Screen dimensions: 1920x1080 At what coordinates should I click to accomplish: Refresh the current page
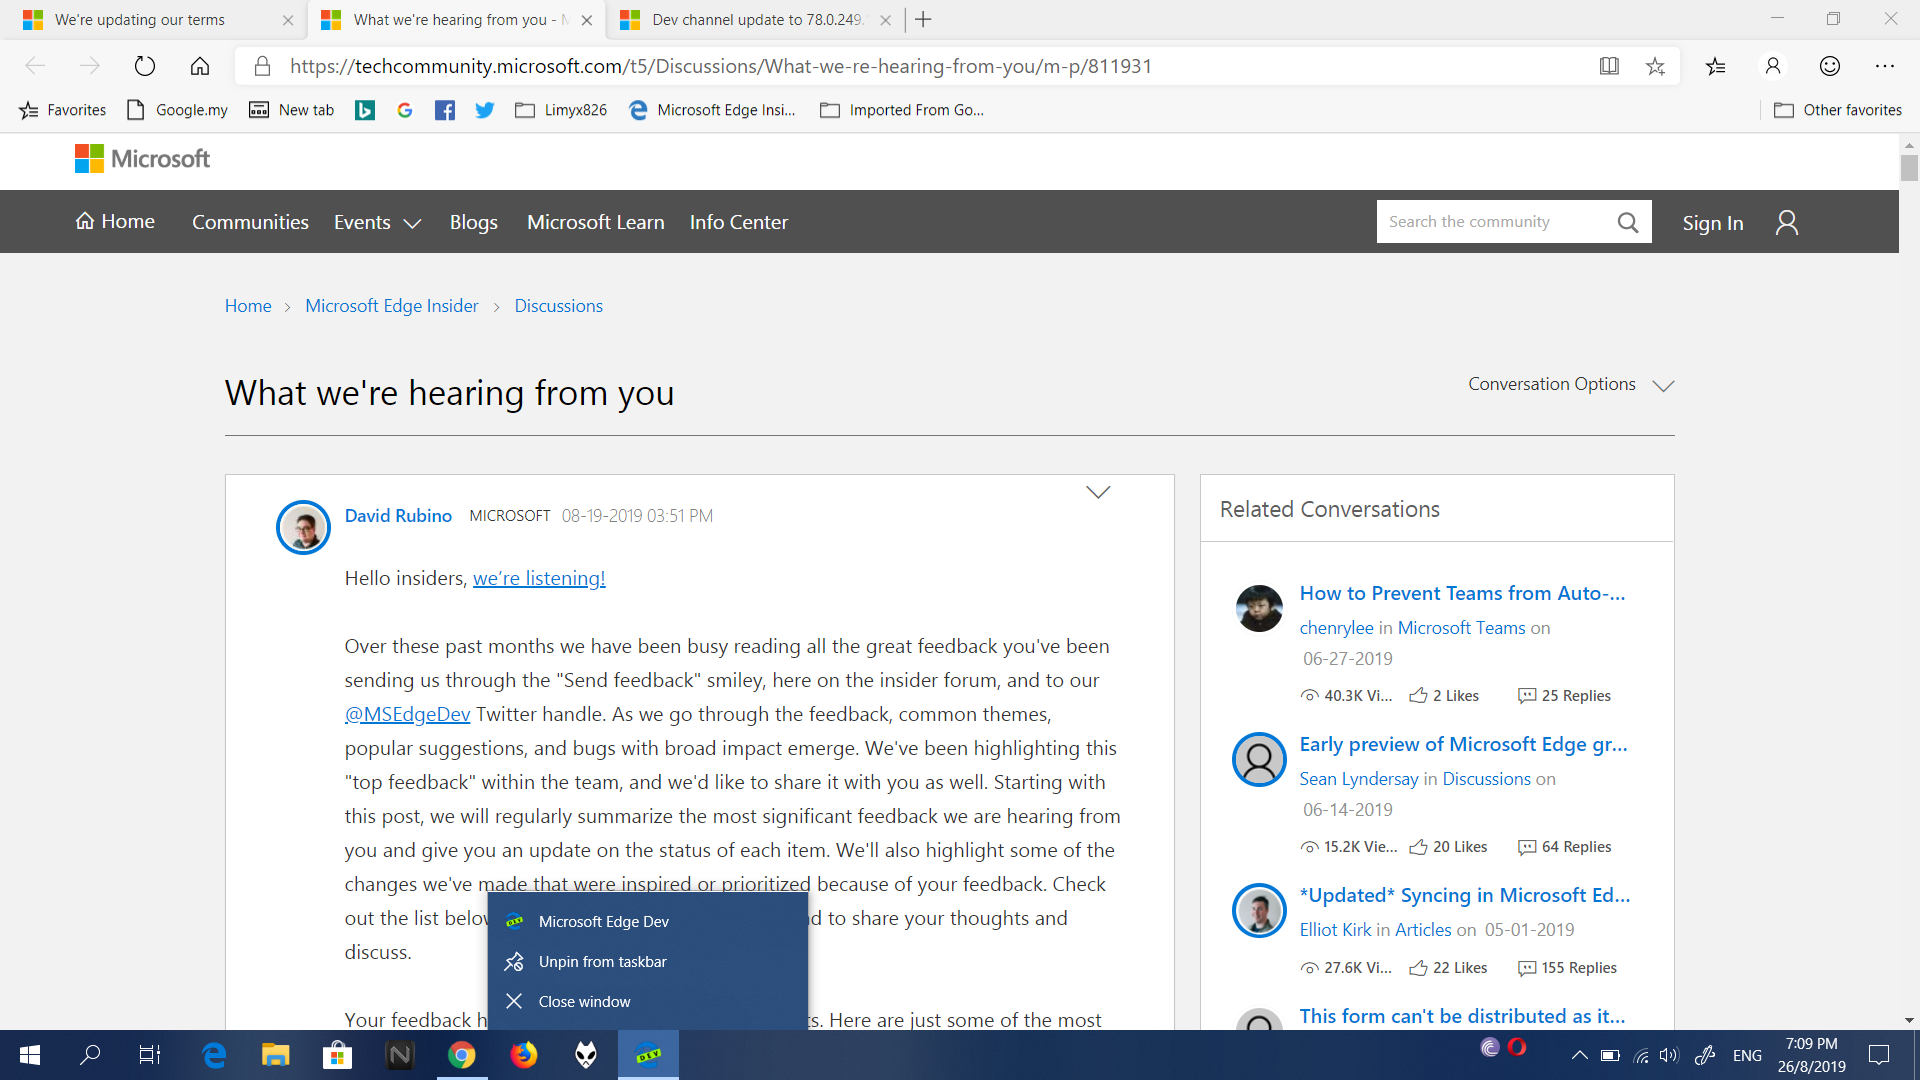145,66
